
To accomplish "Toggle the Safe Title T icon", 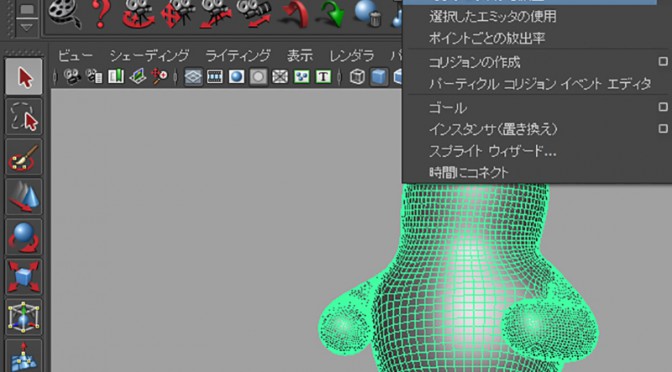I will pos(324,77).
